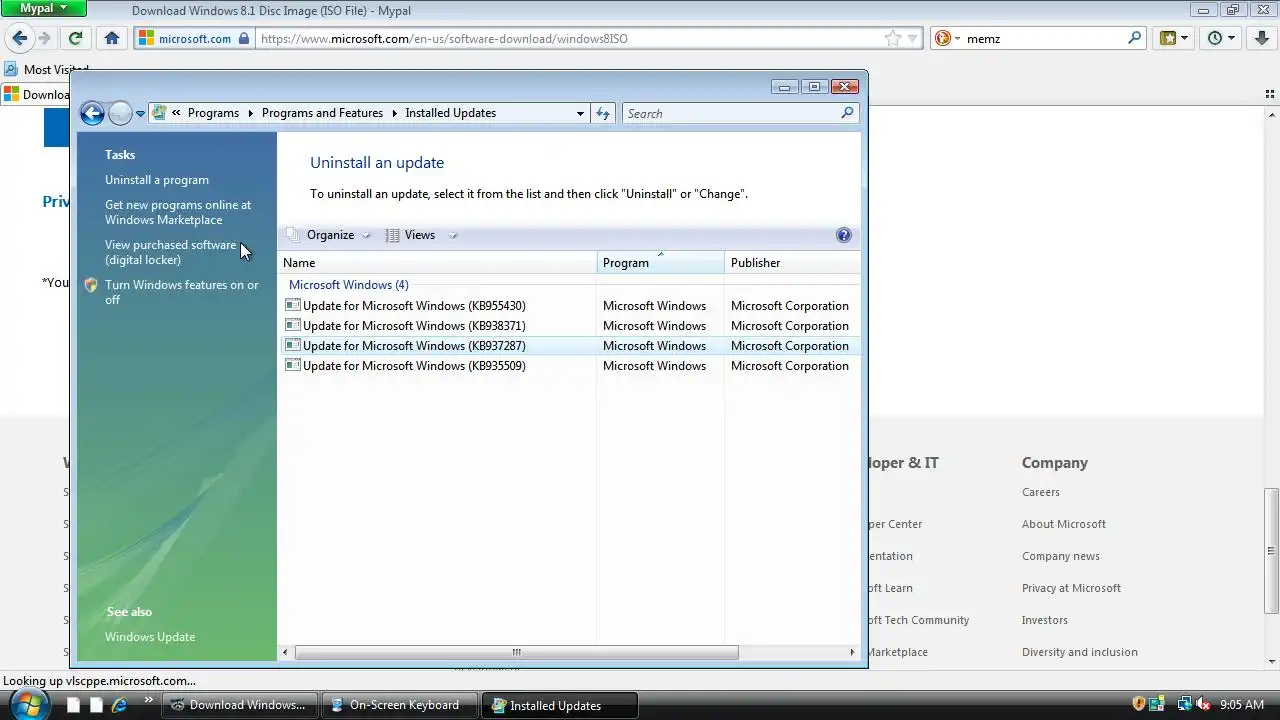1280x720 pixels.
Task: Click the microsoft.com site identity button
Action: click(x=196, y=38)
